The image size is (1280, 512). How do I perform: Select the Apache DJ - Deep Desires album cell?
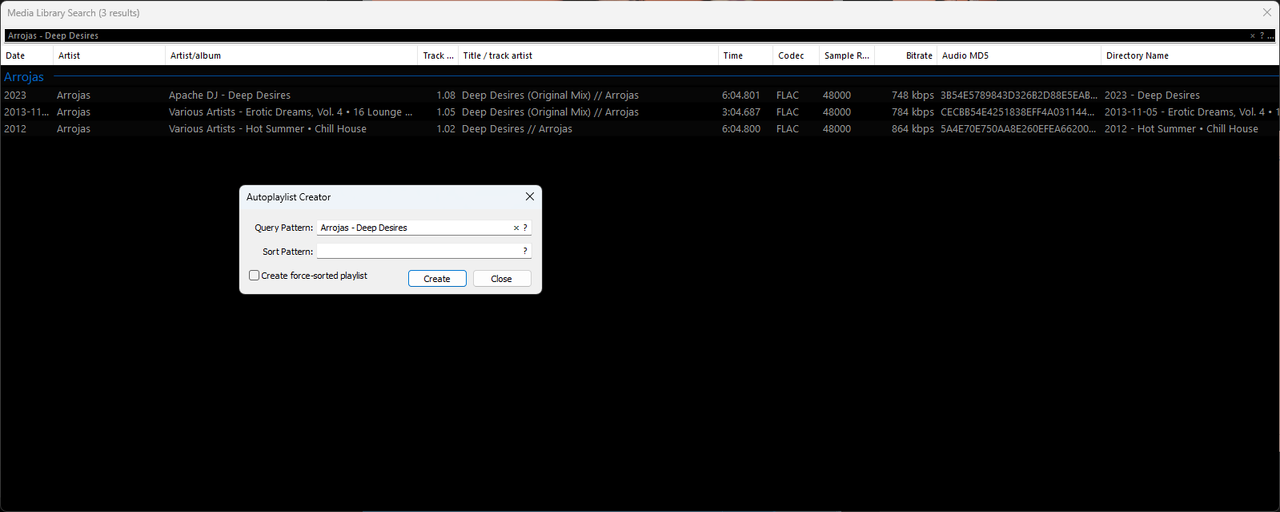229,95
